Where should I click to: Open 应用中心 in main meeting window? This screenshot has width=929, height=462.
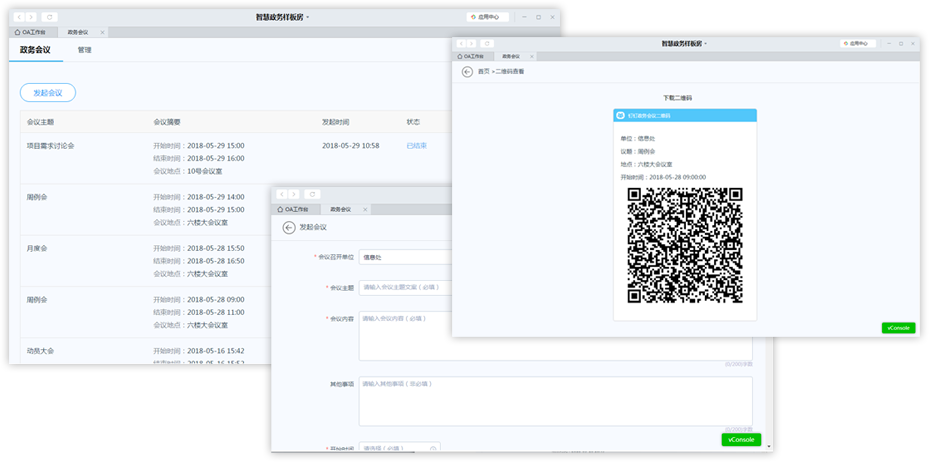coord(487,17)
